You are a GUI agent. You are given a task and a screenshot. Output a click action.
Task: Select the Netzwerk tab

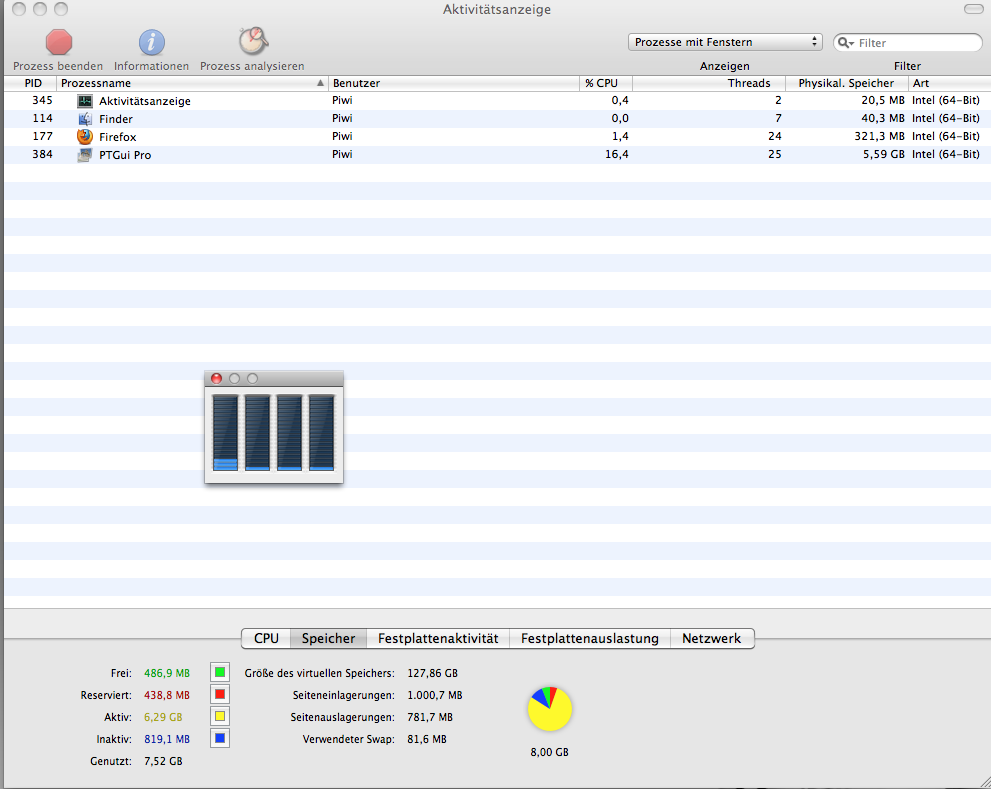click(x=711, y=638)
